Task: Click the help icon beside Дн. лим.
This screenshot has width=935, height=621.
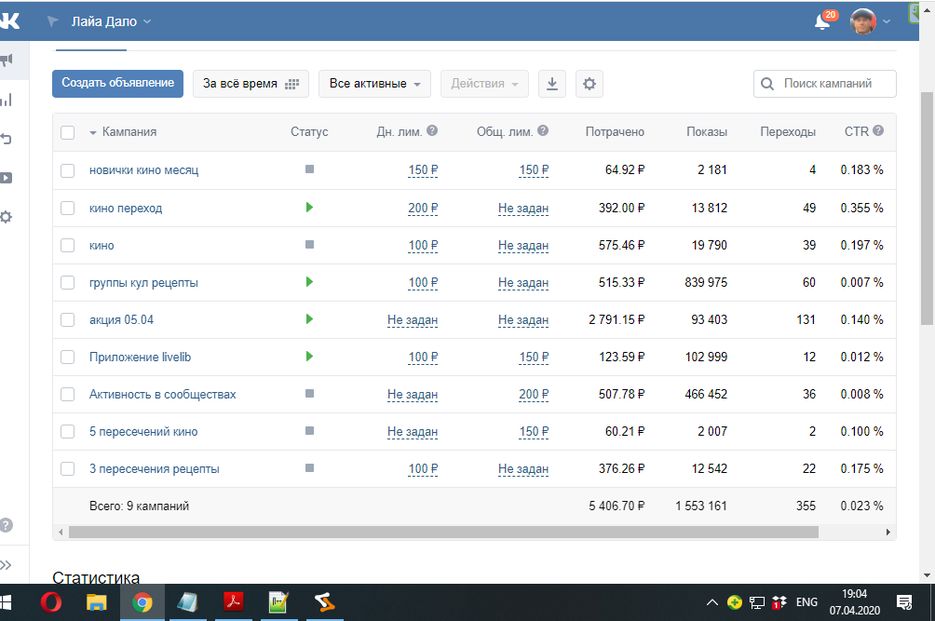Action: [432, 131]
